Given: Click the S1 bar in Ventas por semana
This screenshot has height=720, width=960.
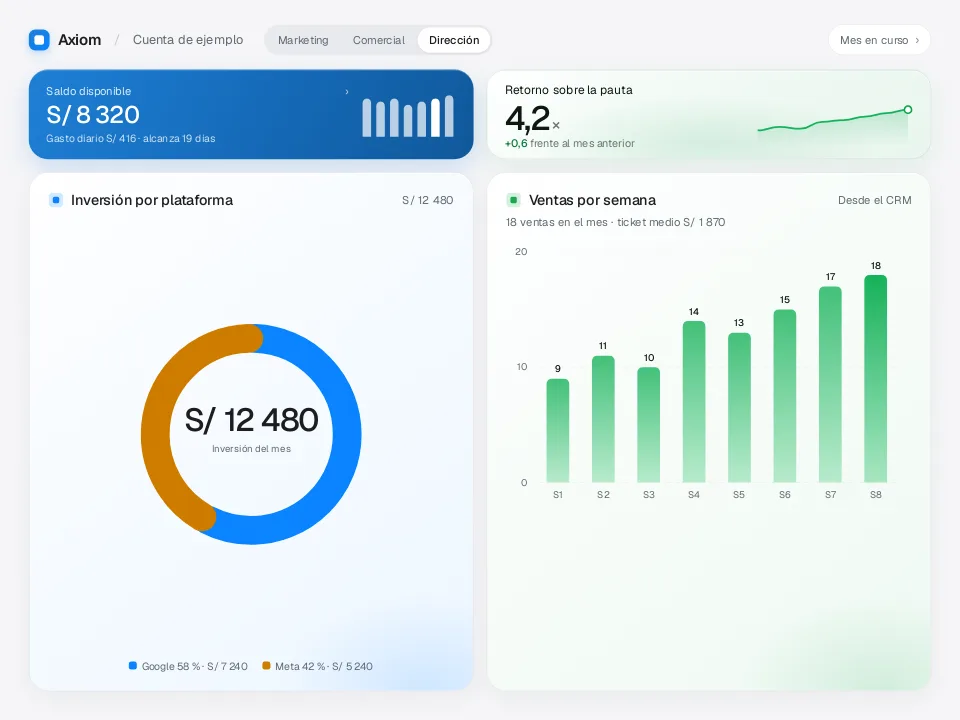Looking at the screenshot, I should [x=558, y=430].
